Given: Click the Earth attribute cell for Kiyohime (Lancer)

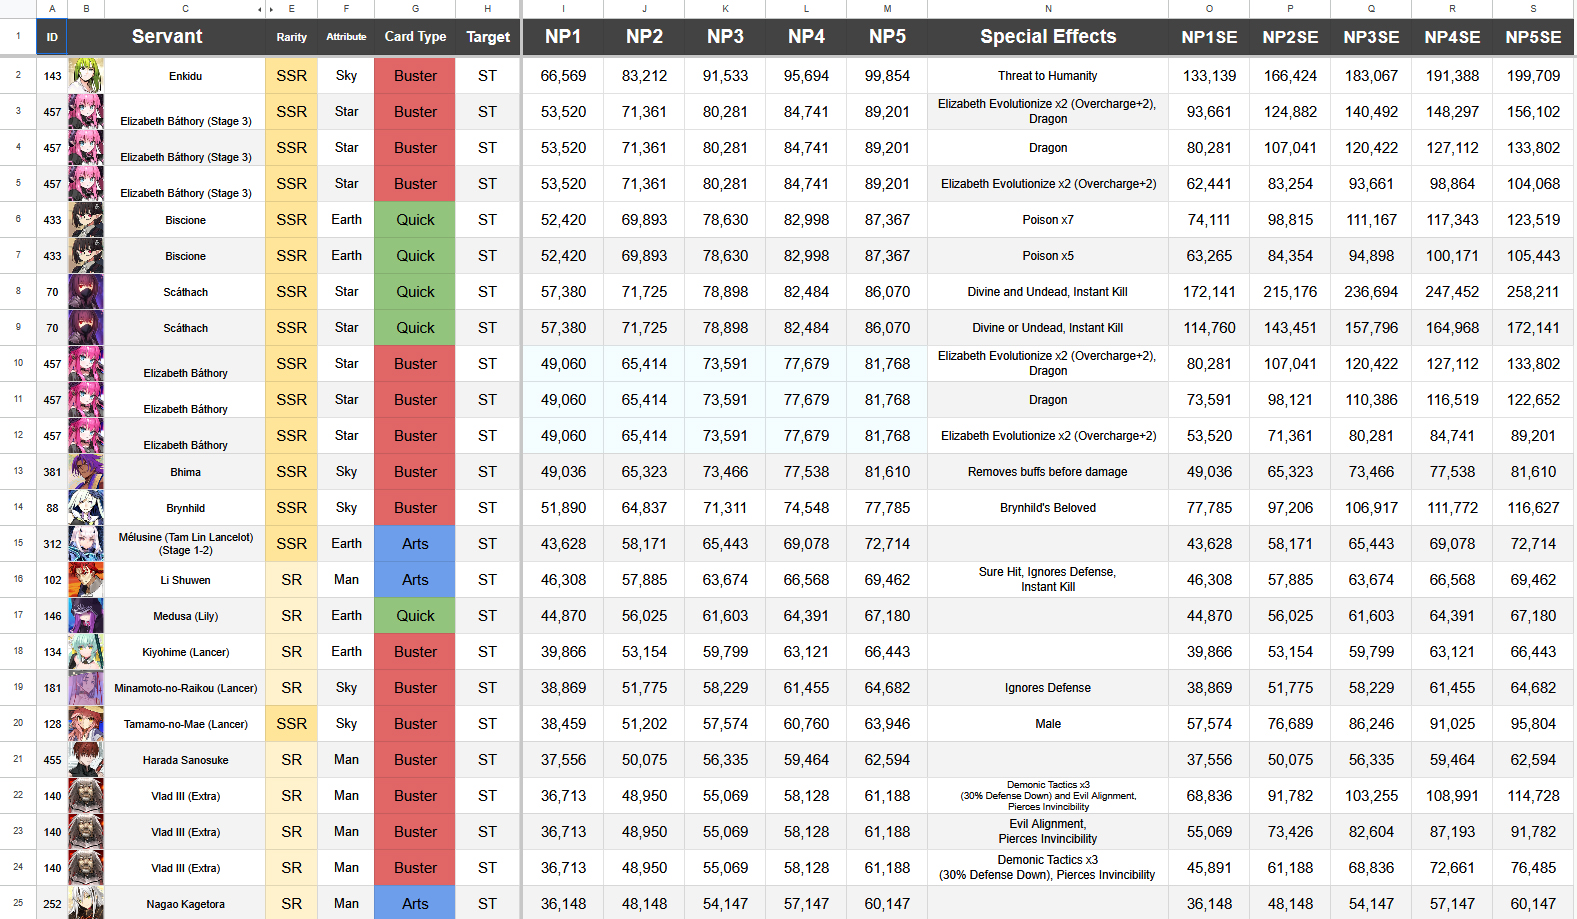Looking at the screenshot, I should coord(346,652).
